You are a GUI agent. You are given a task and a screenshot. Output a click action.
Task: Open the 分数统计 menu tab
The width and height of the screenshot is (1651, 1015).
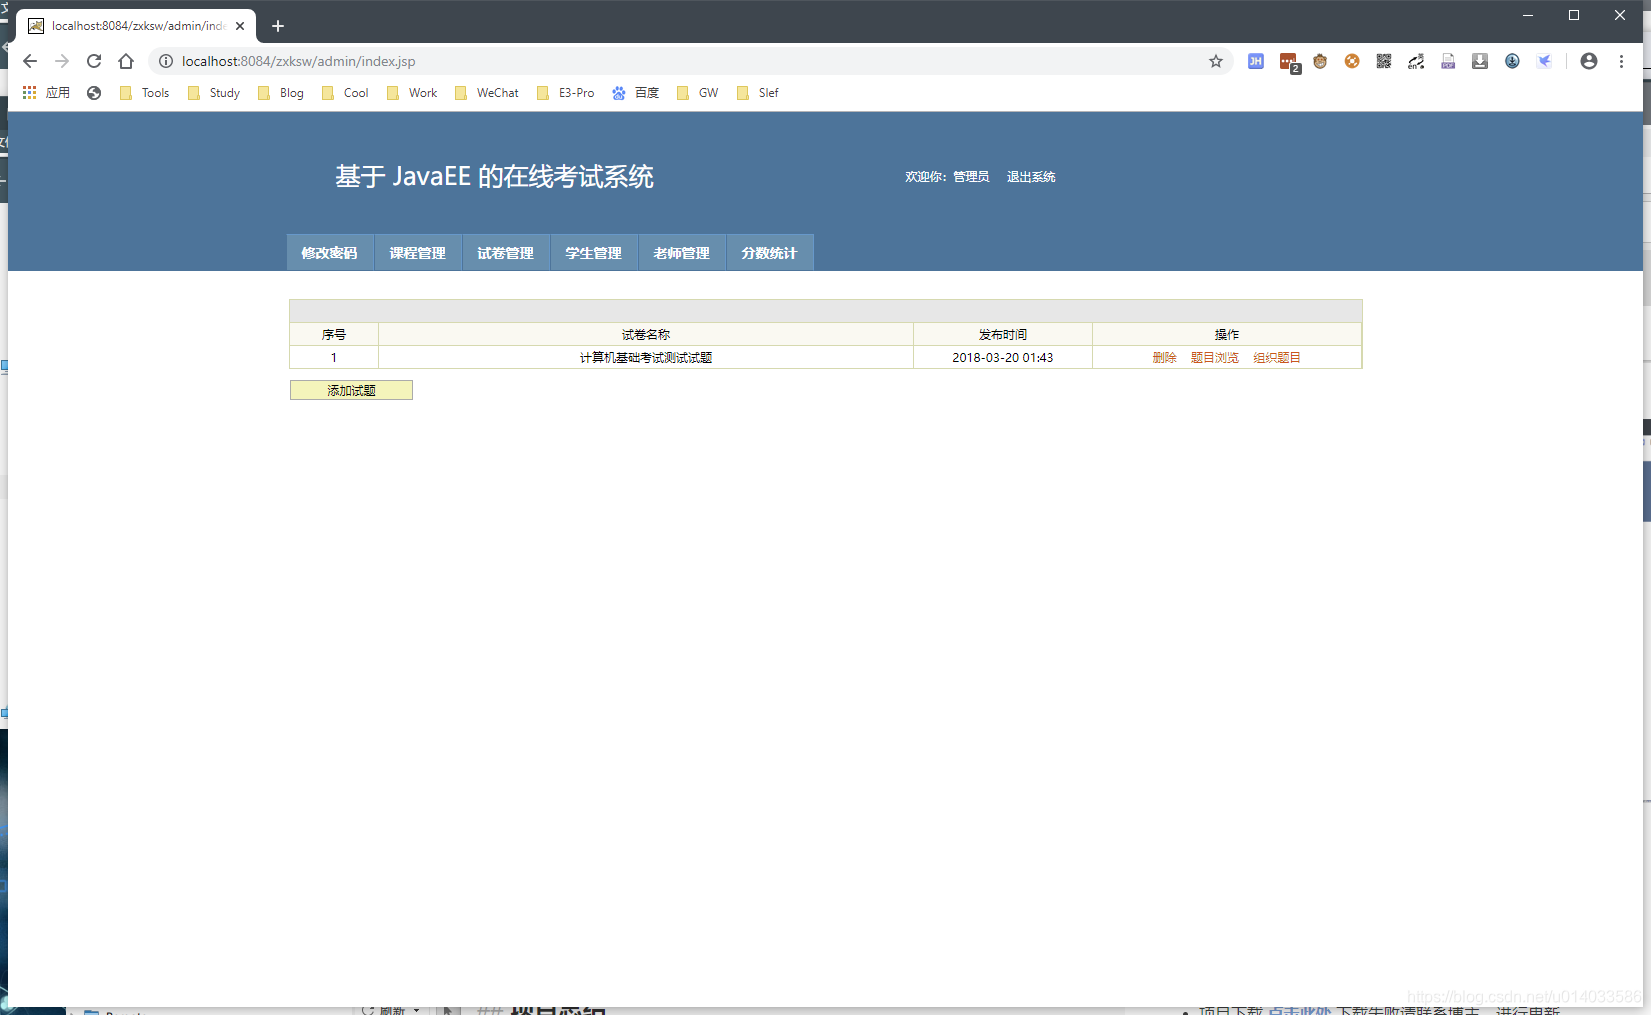coord(770,253)
